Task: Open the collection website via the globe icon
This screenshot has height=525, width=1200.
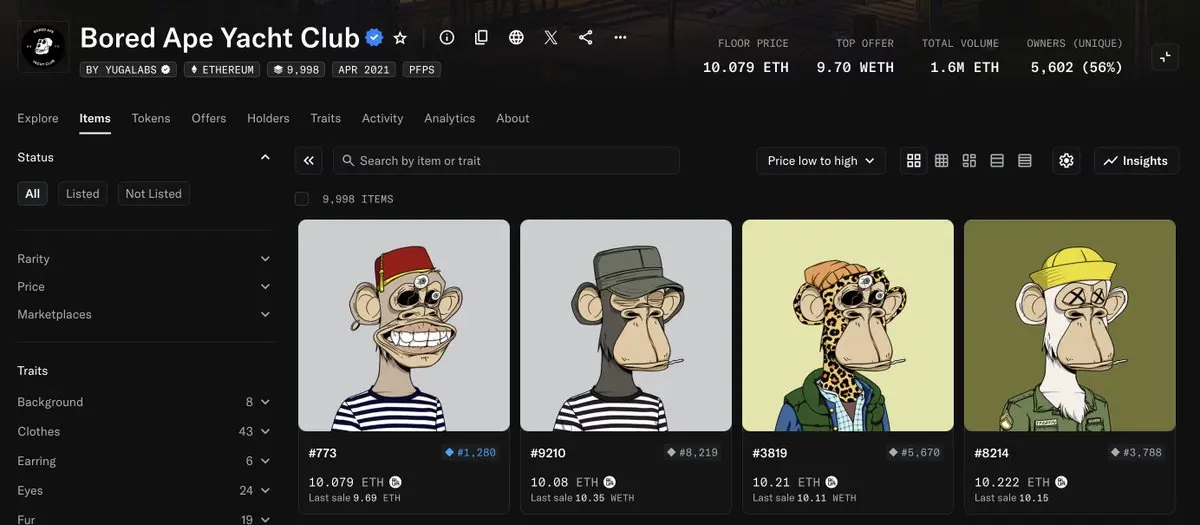Action: (516, 38)
